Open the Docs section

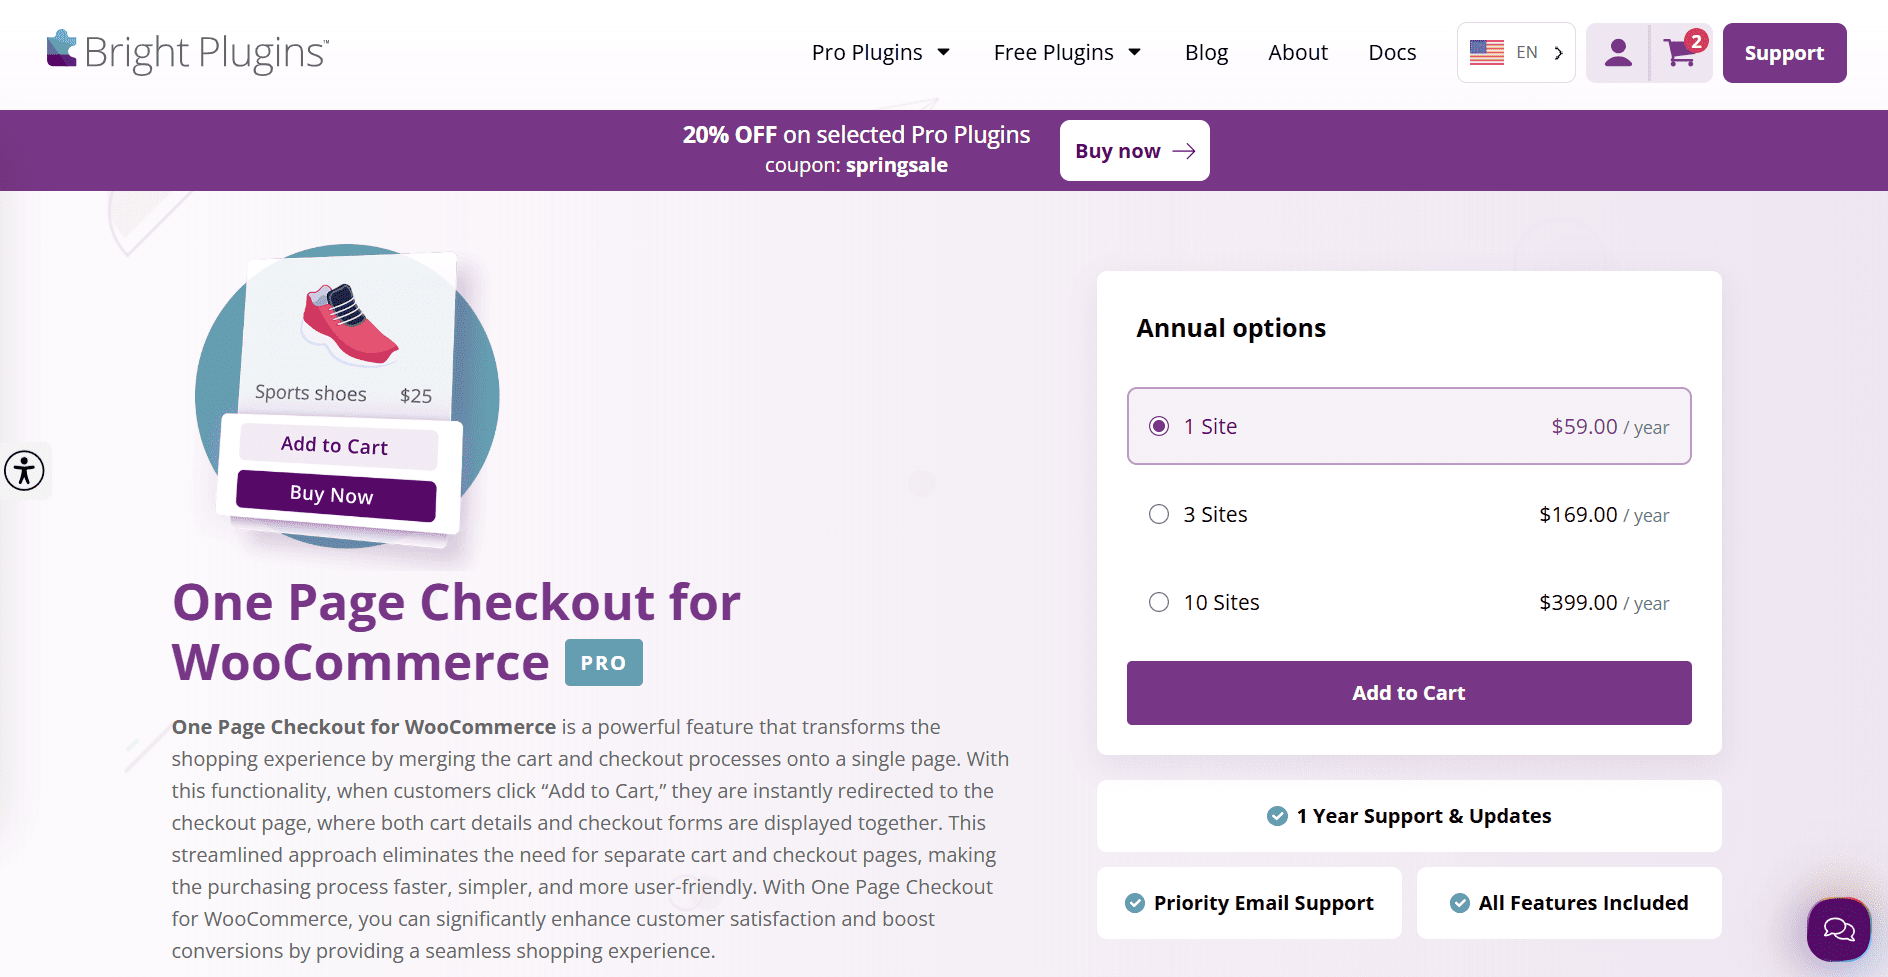click(1391, 52)
